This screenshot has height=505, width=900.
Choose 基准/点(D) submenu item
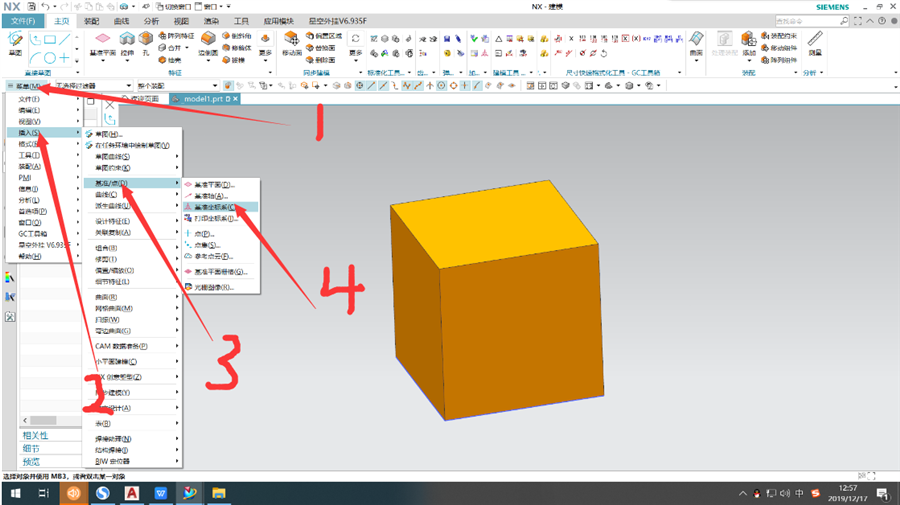(133, 183)
